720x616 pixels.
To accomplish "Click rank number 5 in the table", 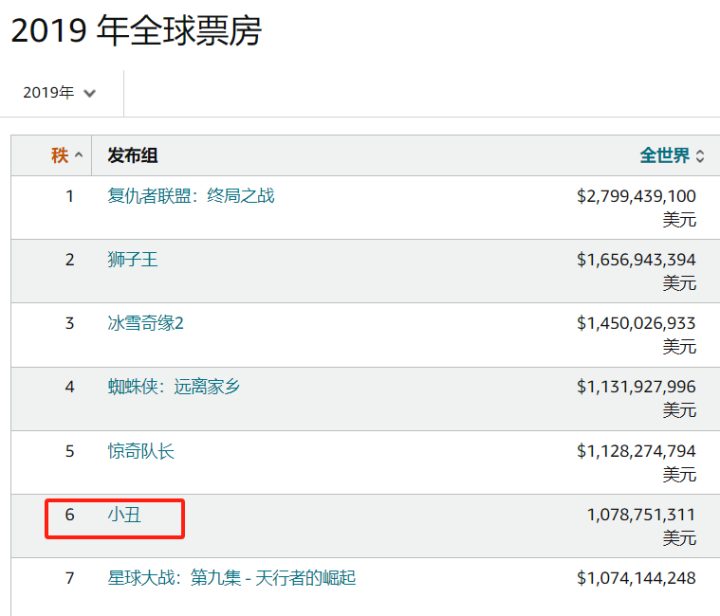I will point(70,451).
